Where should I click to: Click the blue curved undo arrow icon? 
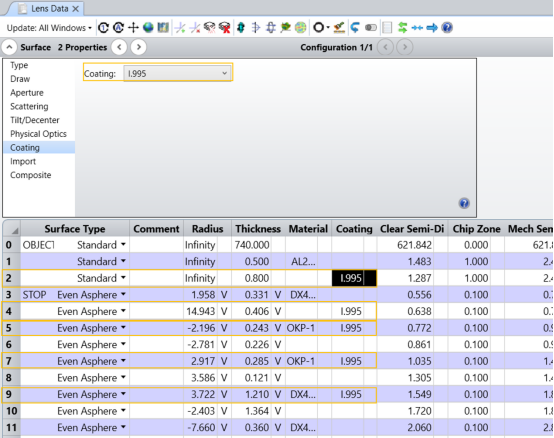(x=355, y=28)
